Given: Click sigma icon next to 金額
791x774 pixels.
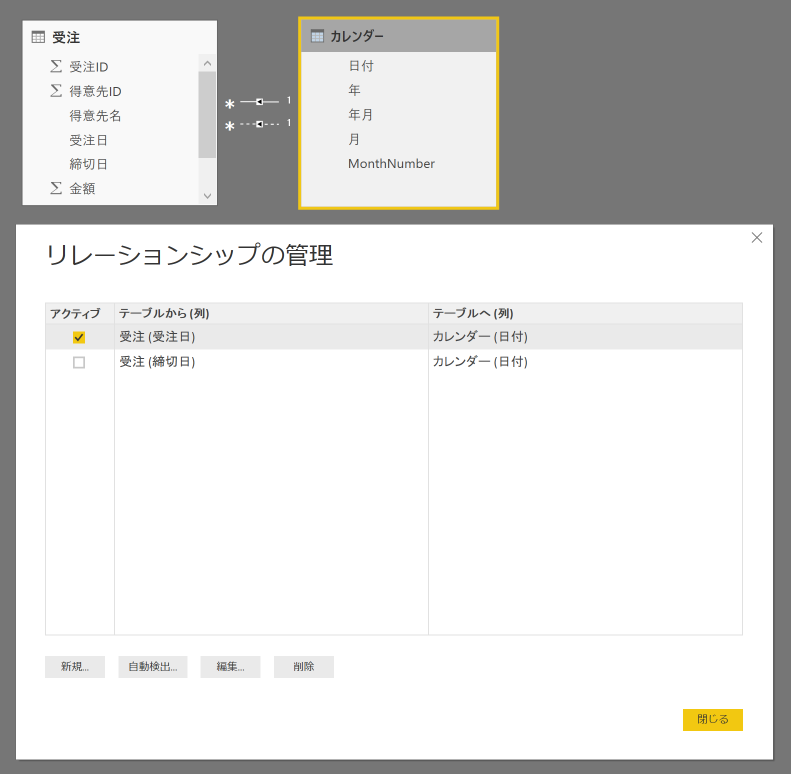Looking at the screenshot, I should tap(56, 188).
